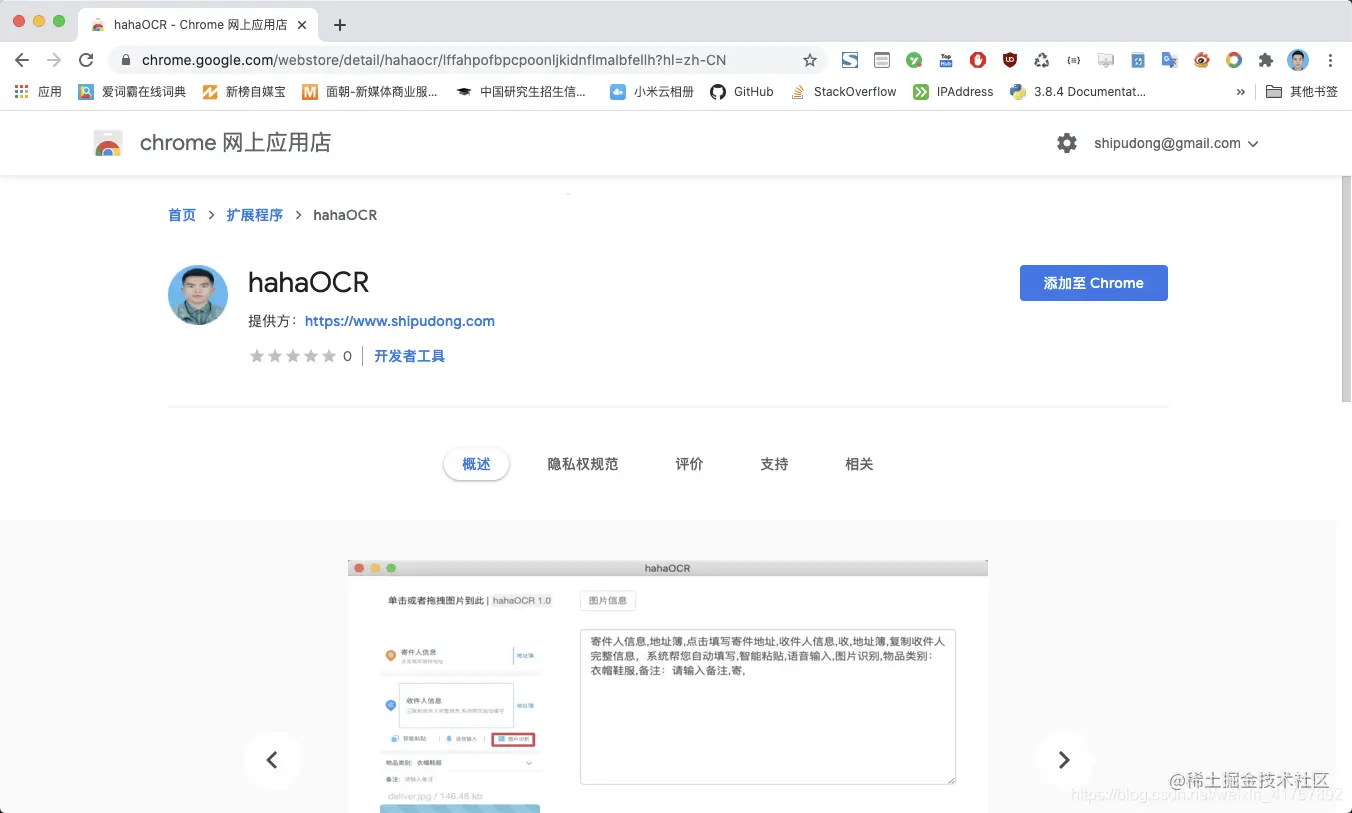The width and height of the screenshot is (1352, 813).
Task: Open the IPAddress bookmark
Action: [954, 91]
